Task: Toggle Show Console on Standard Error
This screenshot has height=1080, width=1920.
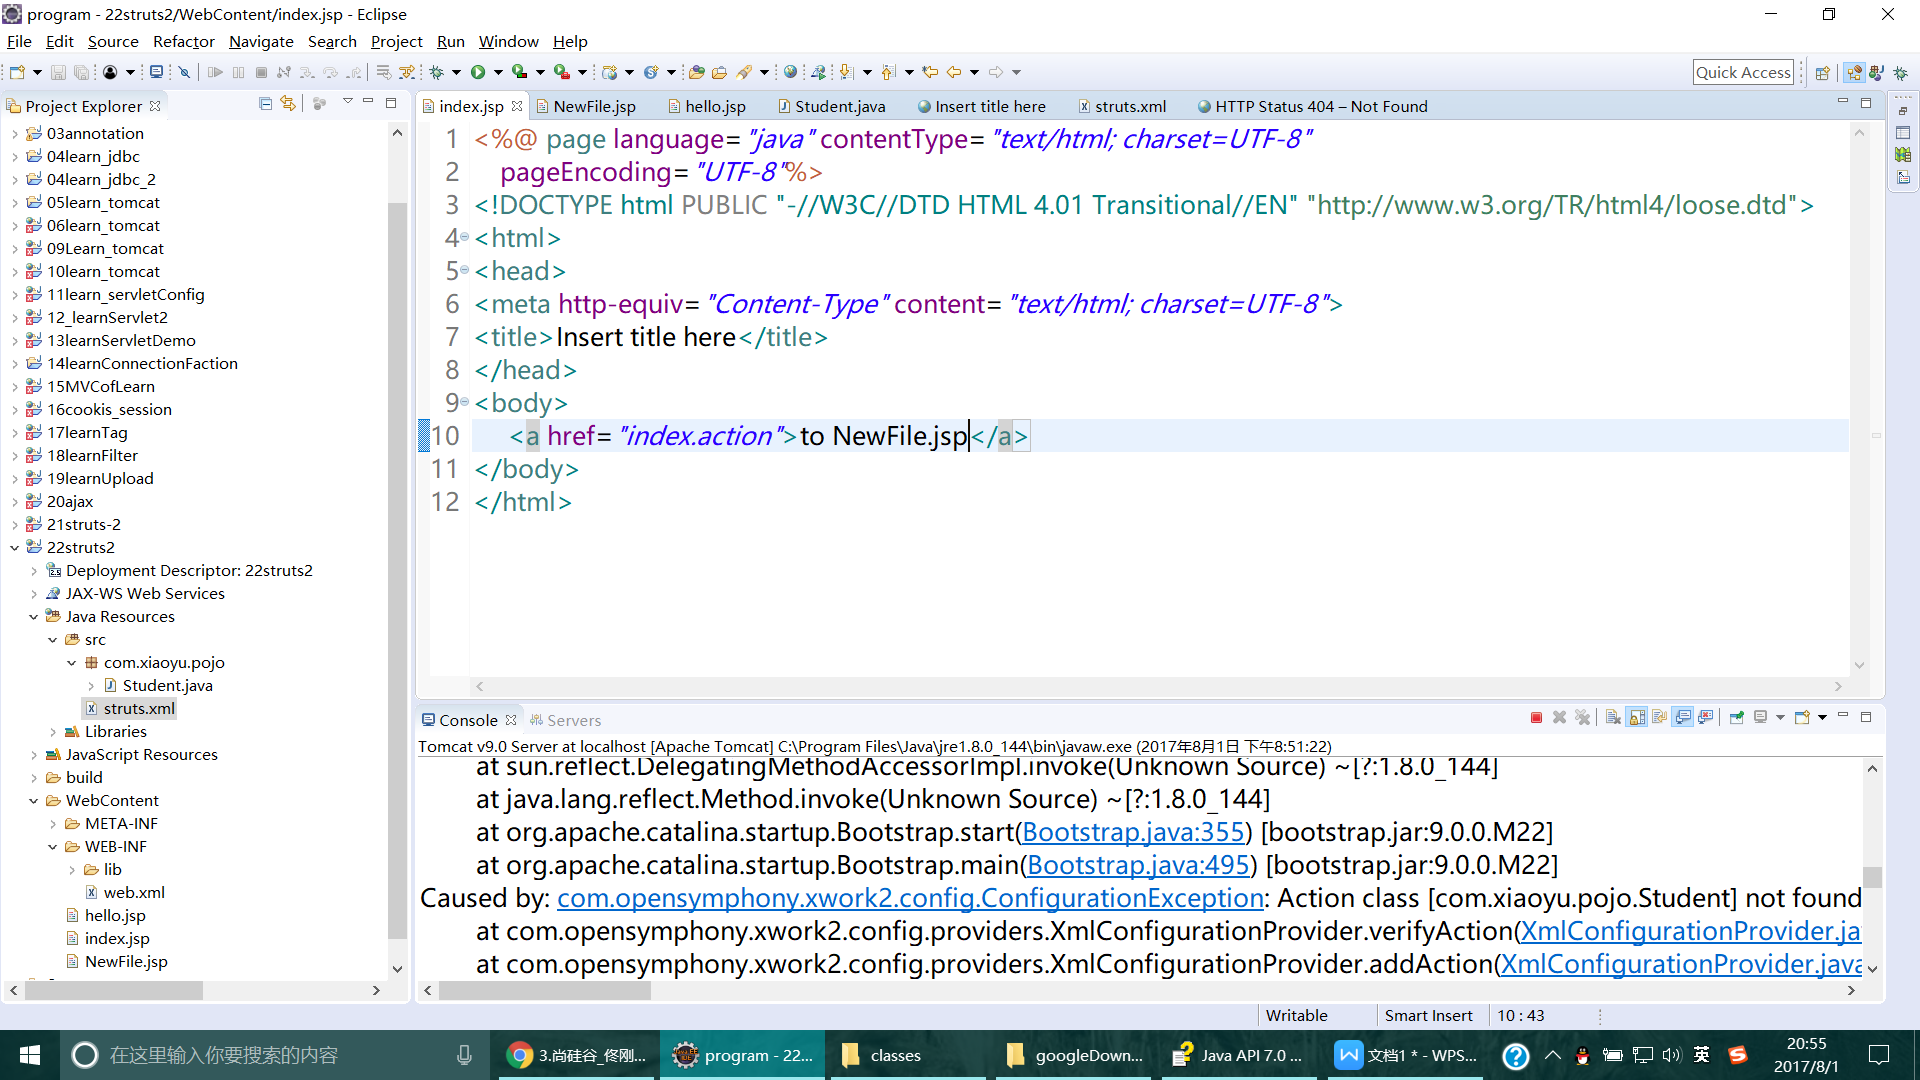Action: click(x=1706, y=718)
